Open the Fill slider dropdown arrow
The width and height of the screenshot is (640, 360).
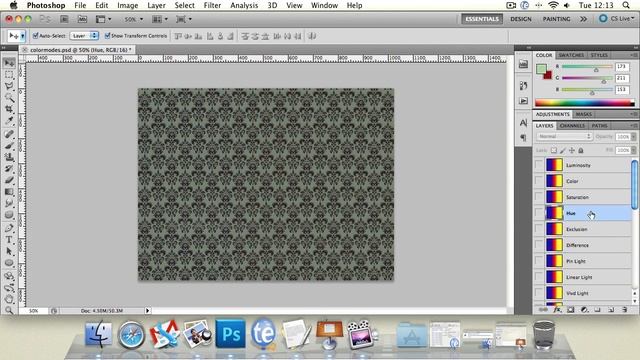pyautogui.click(x=633, y=150)
